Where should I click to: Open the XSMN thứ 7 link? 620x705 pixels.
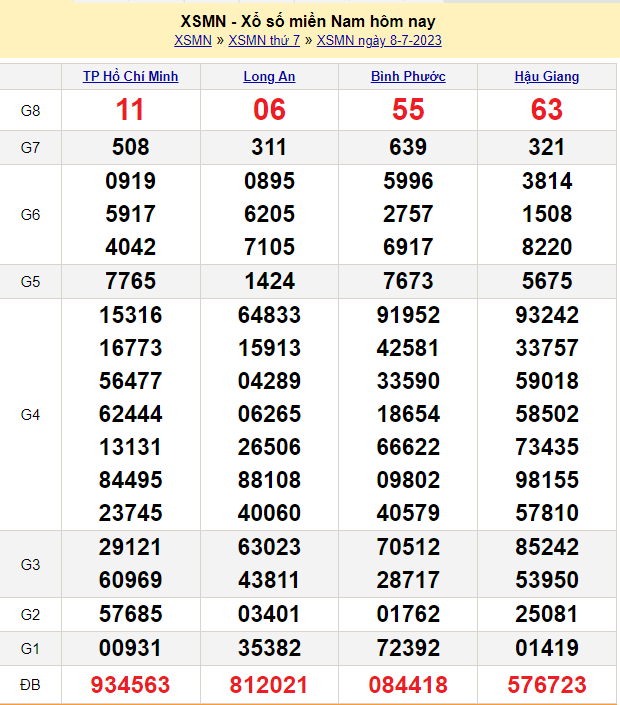coord(264,41)
